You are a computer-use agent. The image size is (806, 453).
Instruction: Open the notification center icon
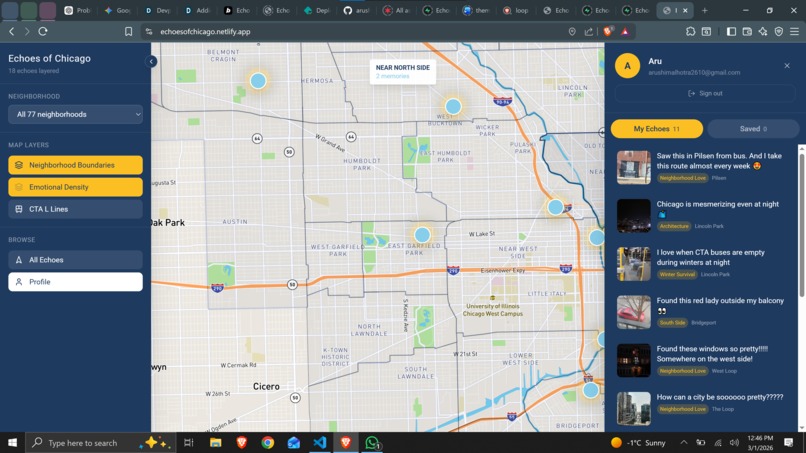click(789, 442)
